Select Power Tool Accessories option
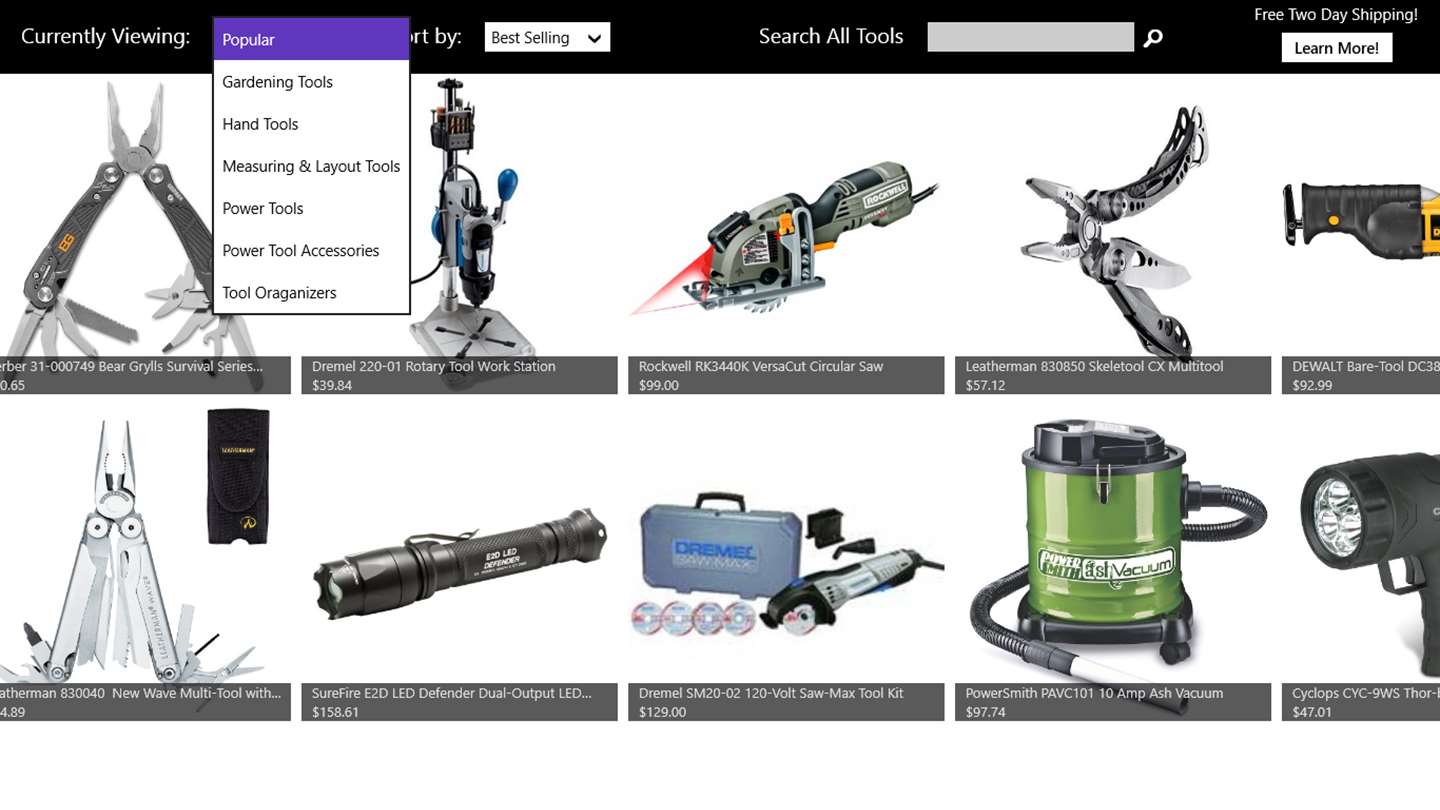The width and height of the screenshot is (1440, 810). [311, 250]
